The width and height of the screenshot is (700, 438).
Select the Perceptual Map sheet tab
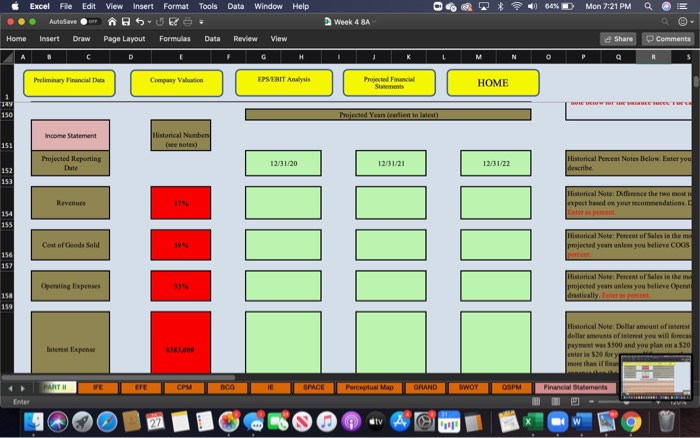coord(369,388)
